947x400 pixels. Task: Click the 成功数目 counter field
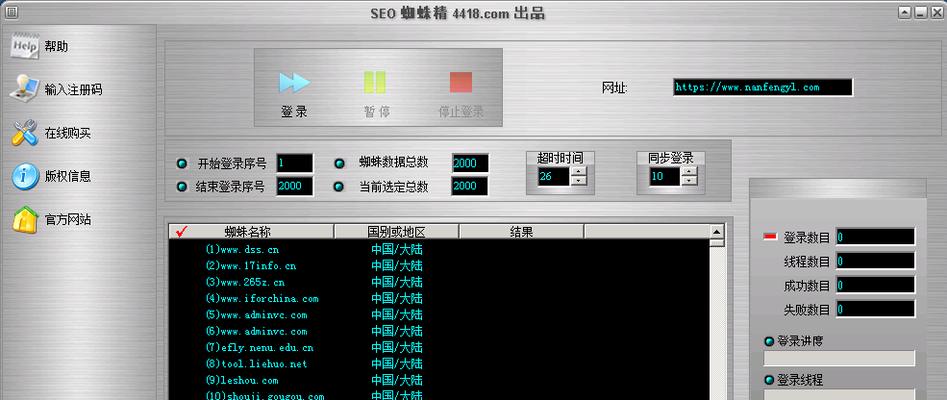tap(875, 285)
